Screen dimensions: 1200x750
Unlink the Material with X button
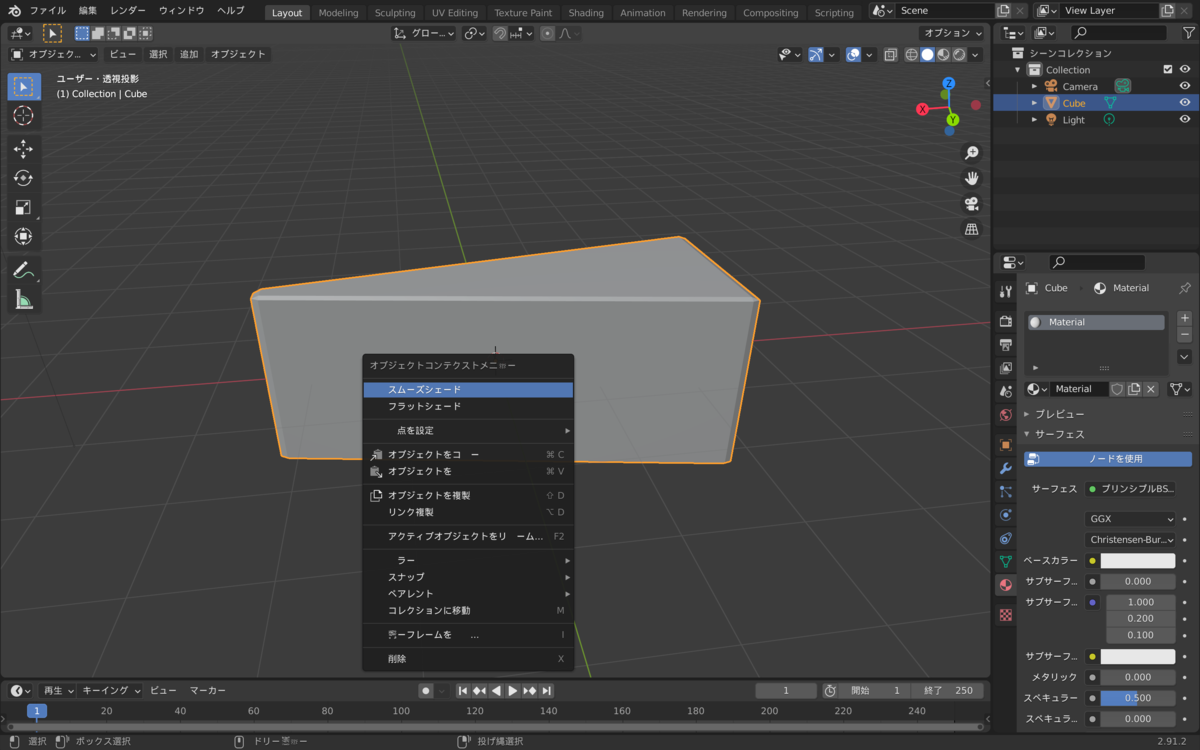click(x=1151, y=389)
